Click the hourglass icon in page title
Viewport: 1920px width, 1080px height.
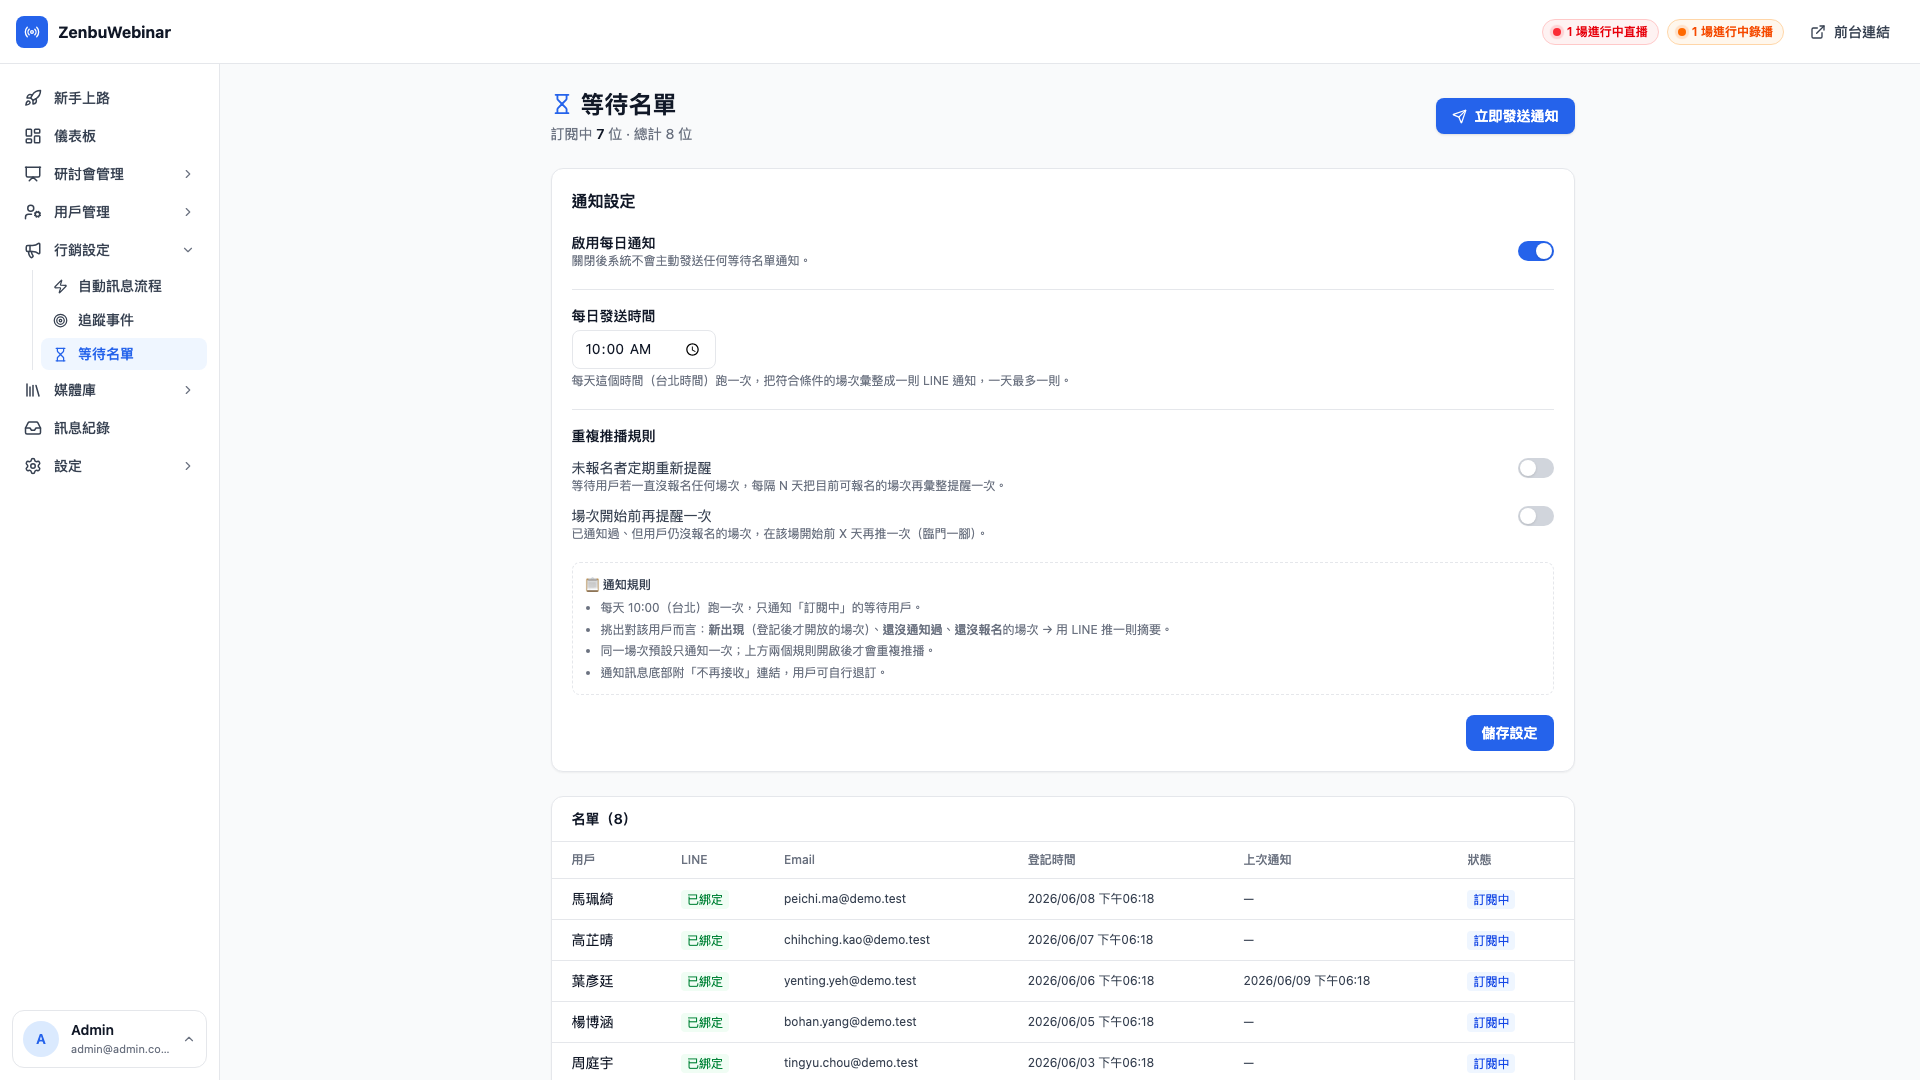[x=561, y=104]
